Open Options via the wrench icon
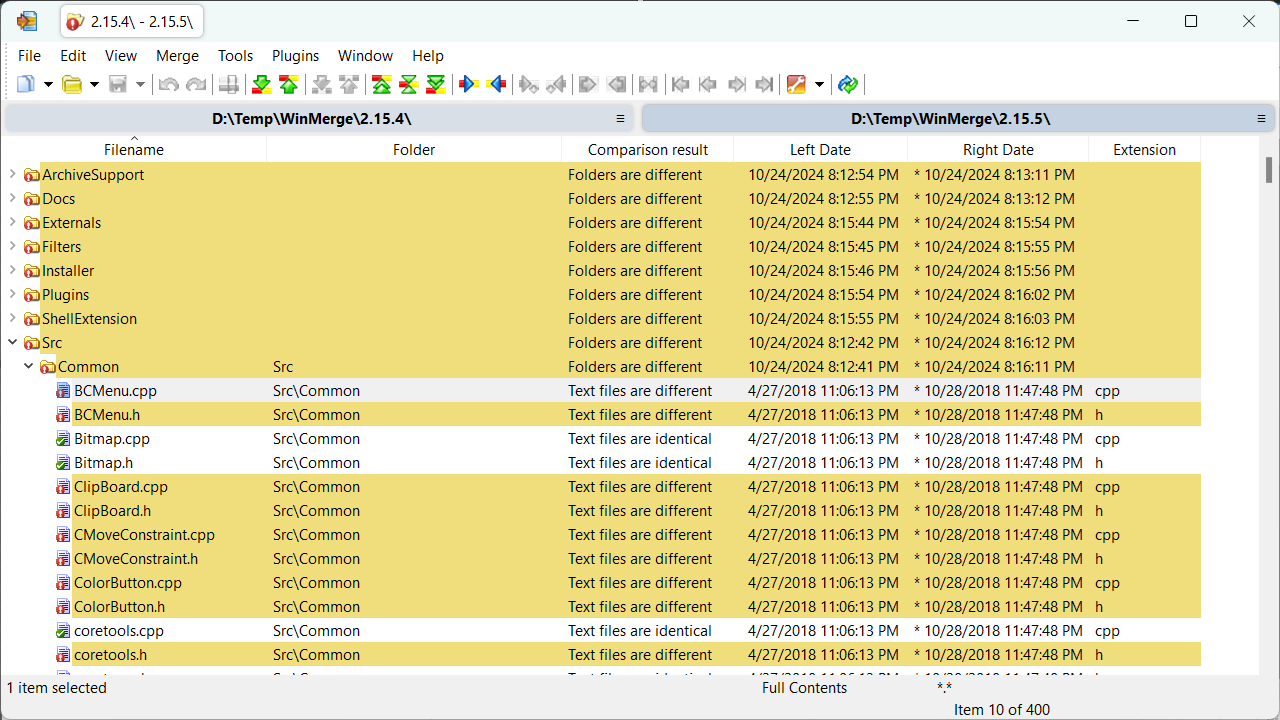Image resolution: width=1280 pixels, height=720 pixels. pos(794,84)
